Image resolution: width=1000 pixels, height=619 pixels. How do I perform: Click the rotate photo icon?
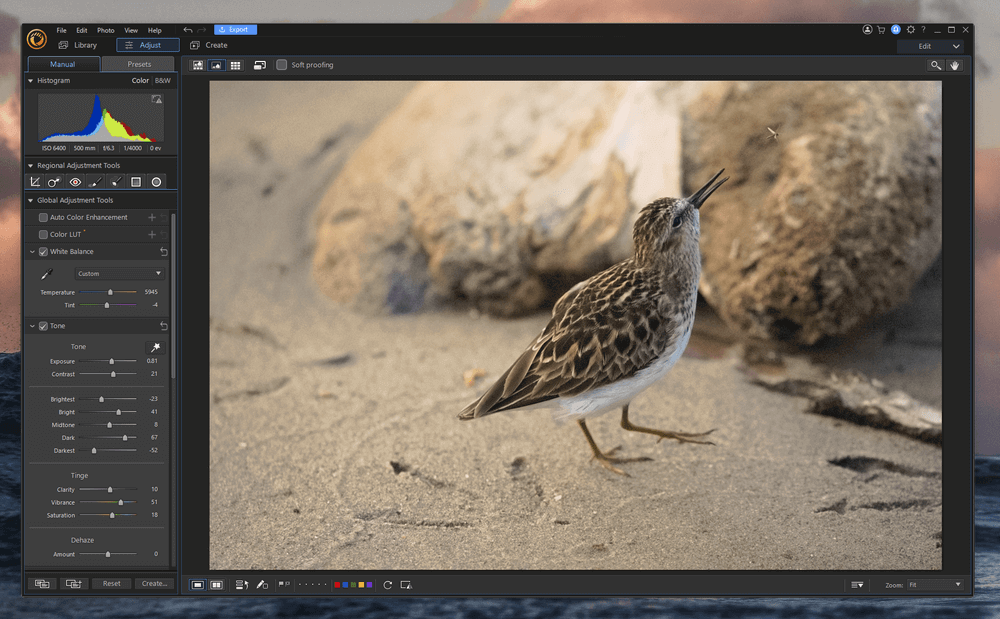click(x=387, y=584)
